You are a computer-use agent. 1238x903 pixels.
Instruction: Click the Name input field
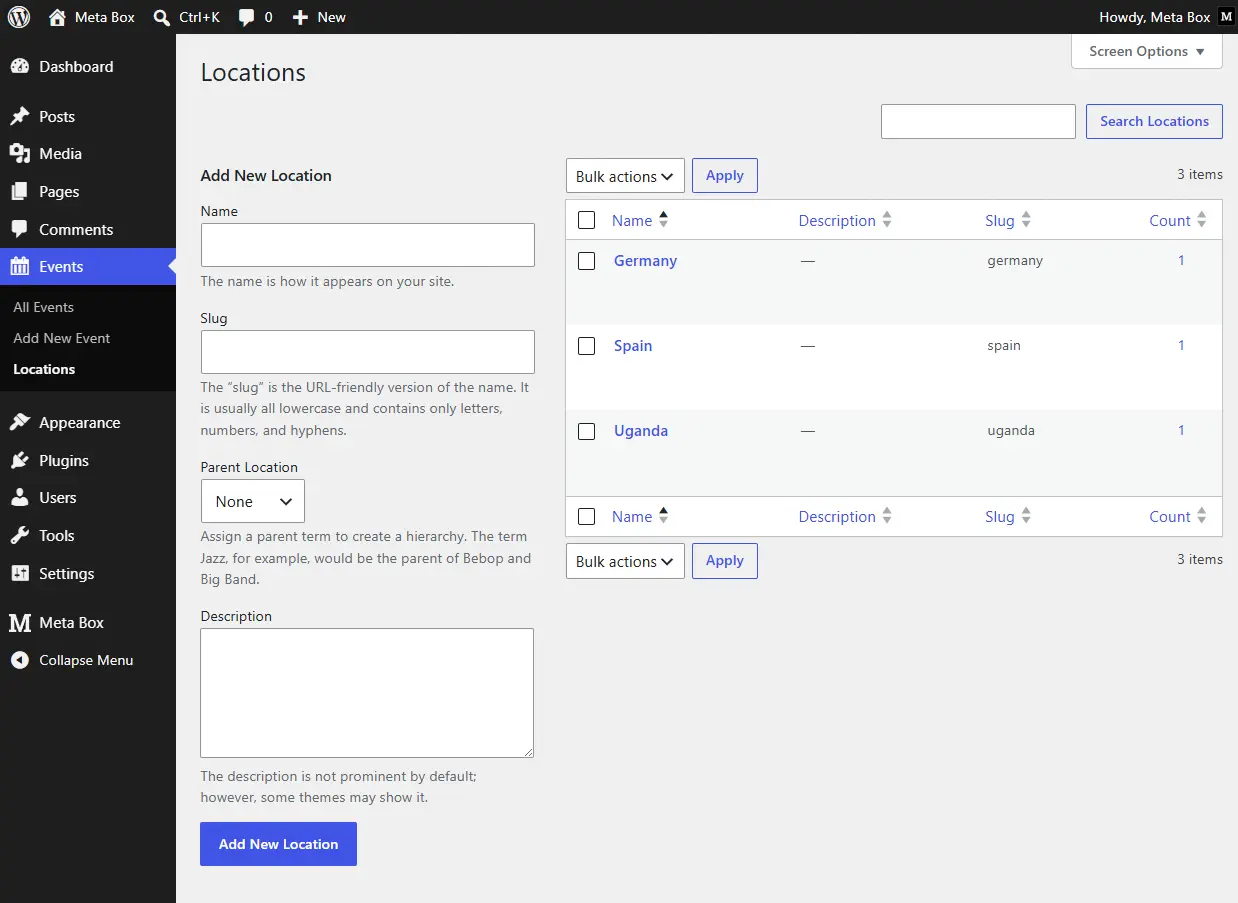[368, 245]
